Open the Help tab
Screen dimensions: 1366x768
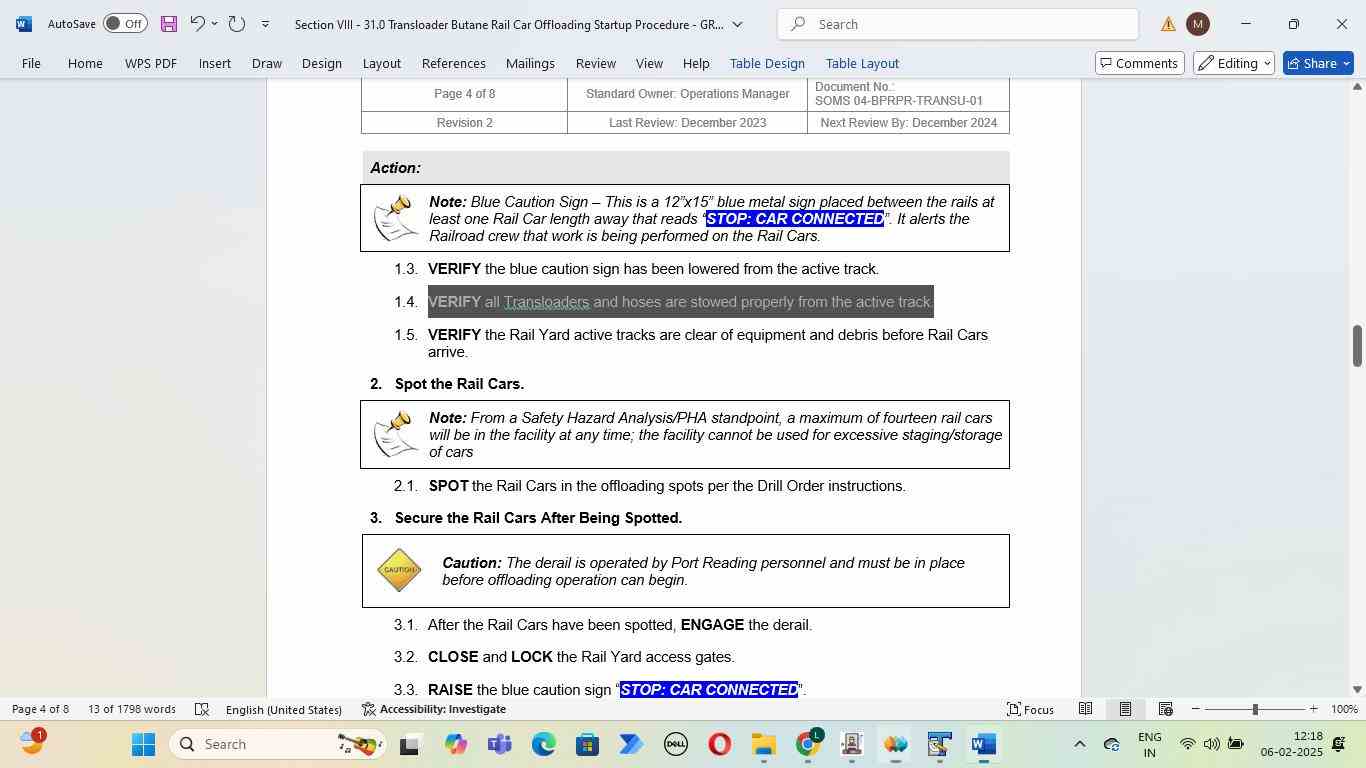(696, 63)
